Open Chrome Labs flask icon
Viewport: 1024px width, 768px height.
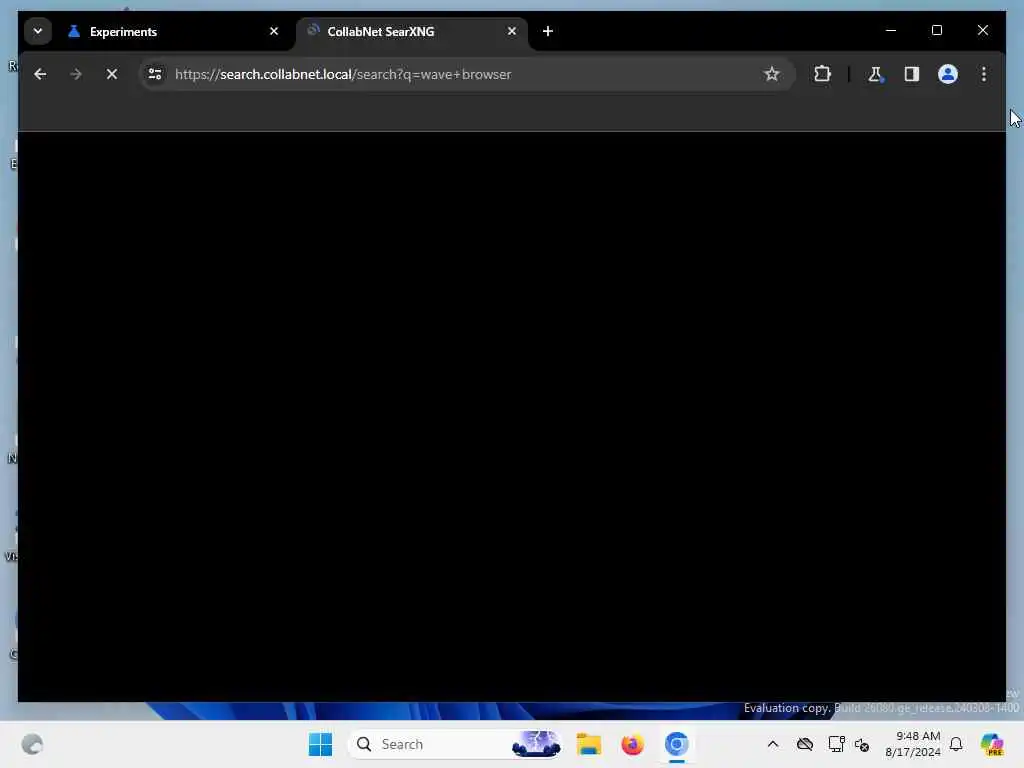point(875,74)
